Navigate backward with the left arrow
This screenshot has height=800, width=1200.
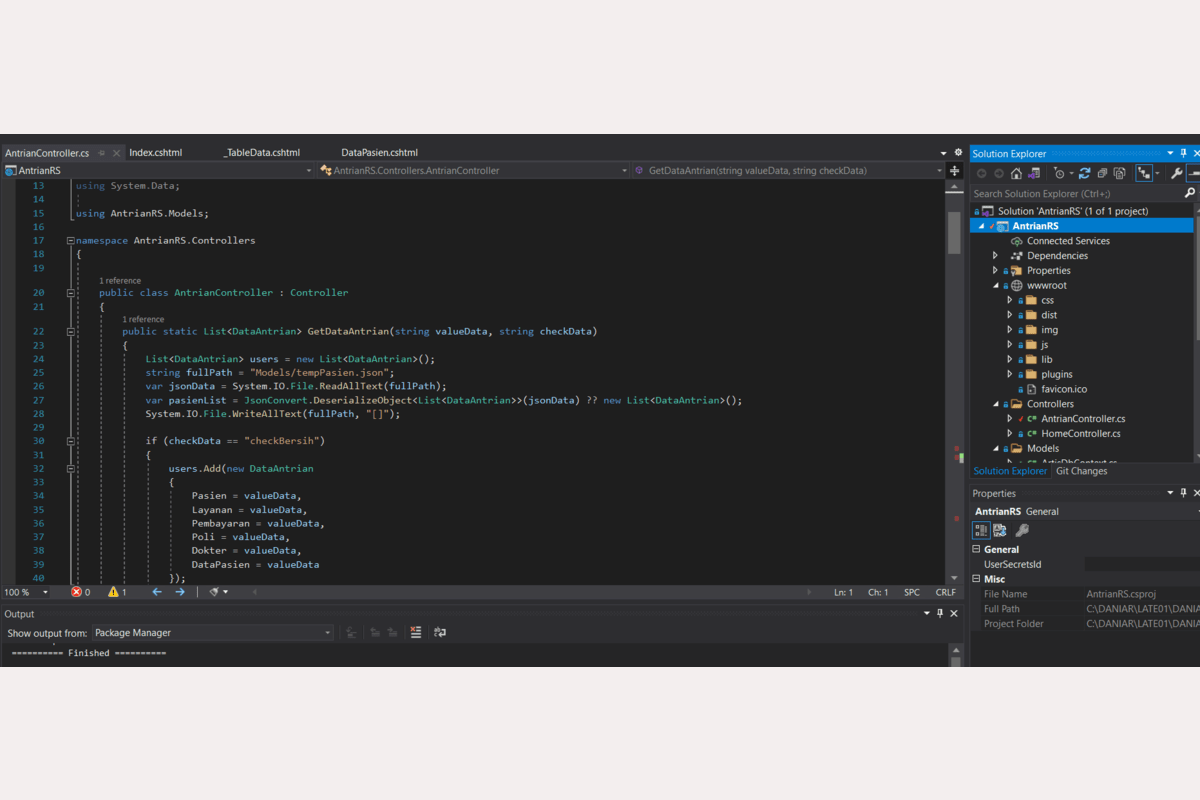(157, 592)
